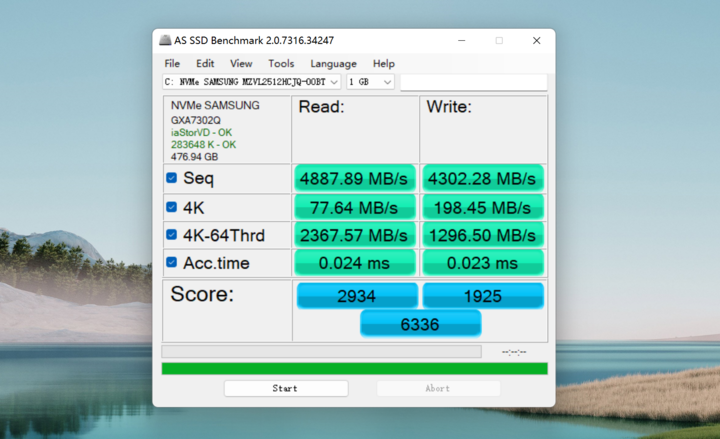Viewport: 720px width, 439px height.
Task: Open the File menu
Action: [x=173, y=63]
